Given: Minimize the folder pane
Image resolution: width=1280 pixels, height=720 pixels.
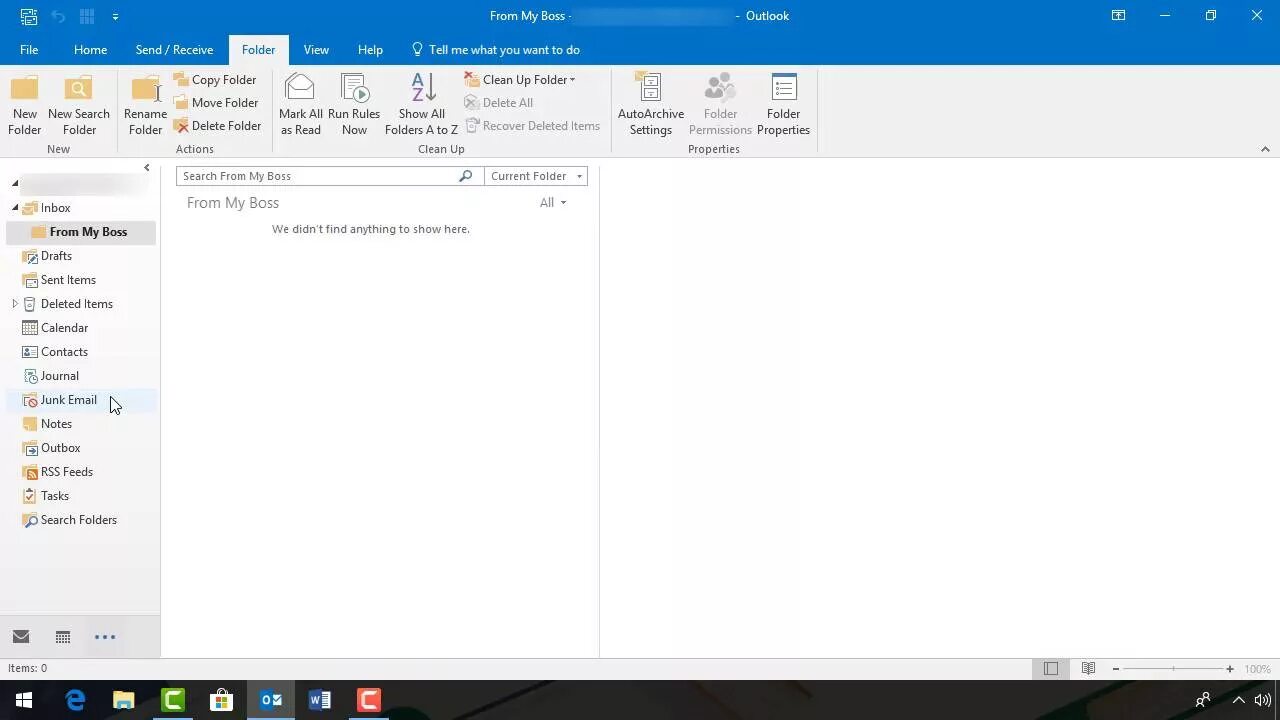Looking at the screenshot, I should tap(147, 168).
